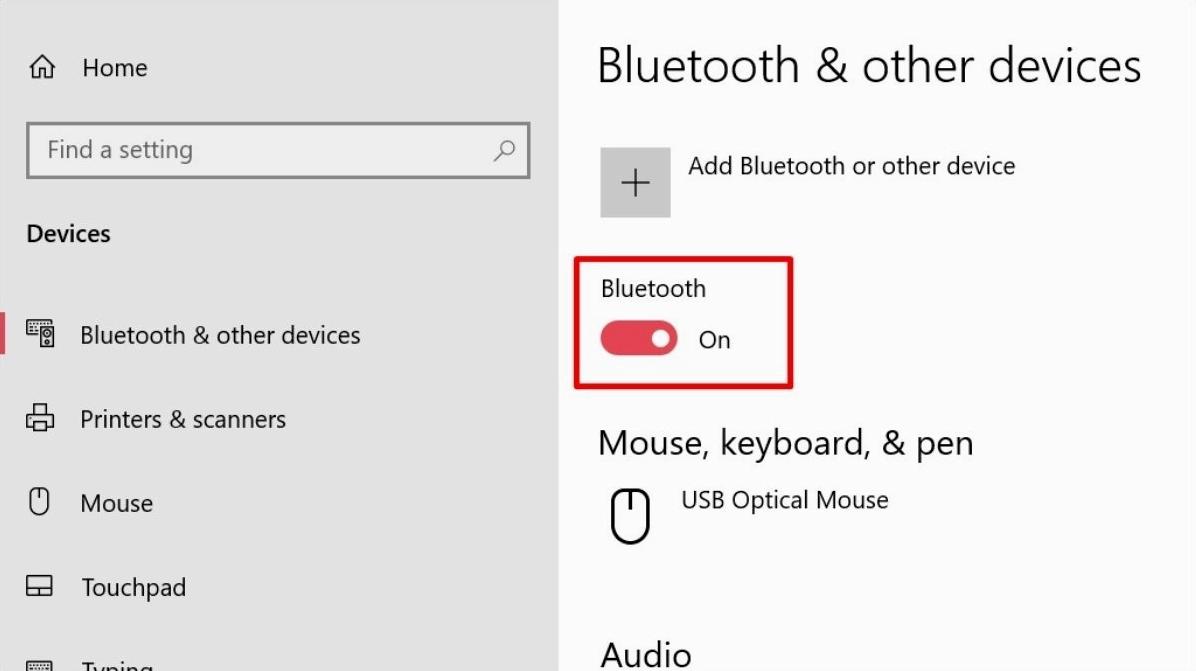
Task: Select the Bluetooth & other devices icon
Action: 42,335
